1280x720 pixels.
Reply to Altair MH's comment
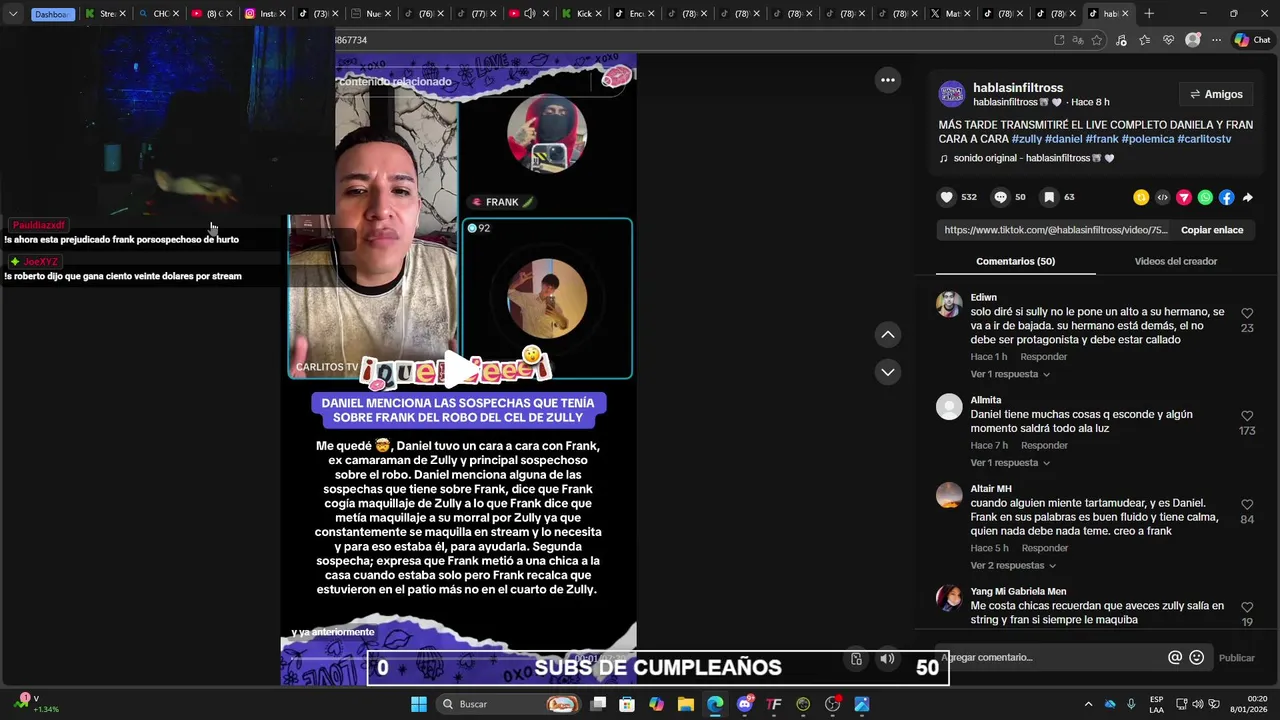coord(1044,548)
